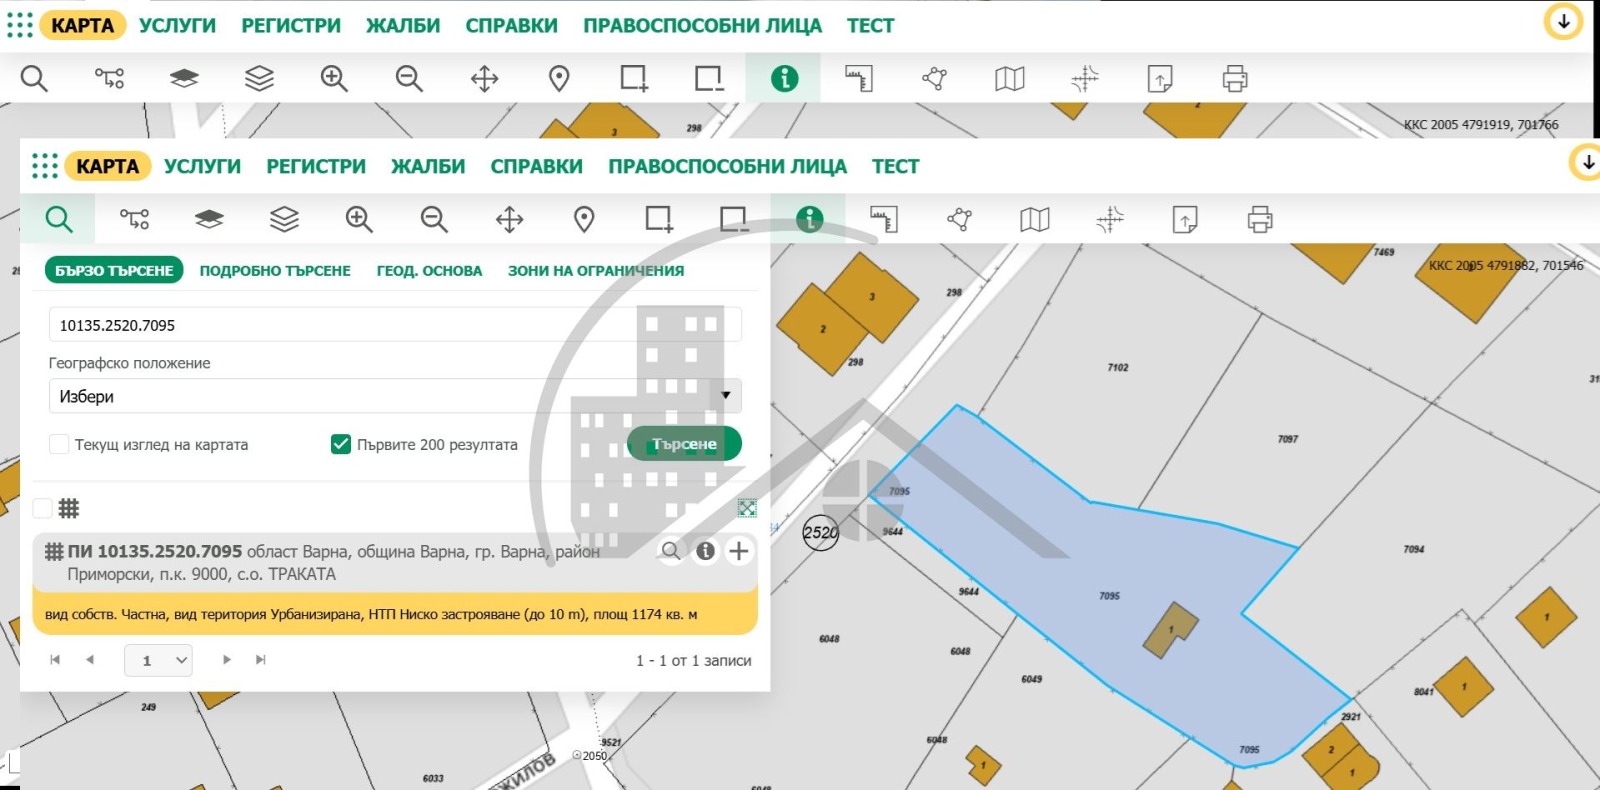Enable "Текущ изглед на картата" checkbox
1600x790 pixels.
(59, 444)
